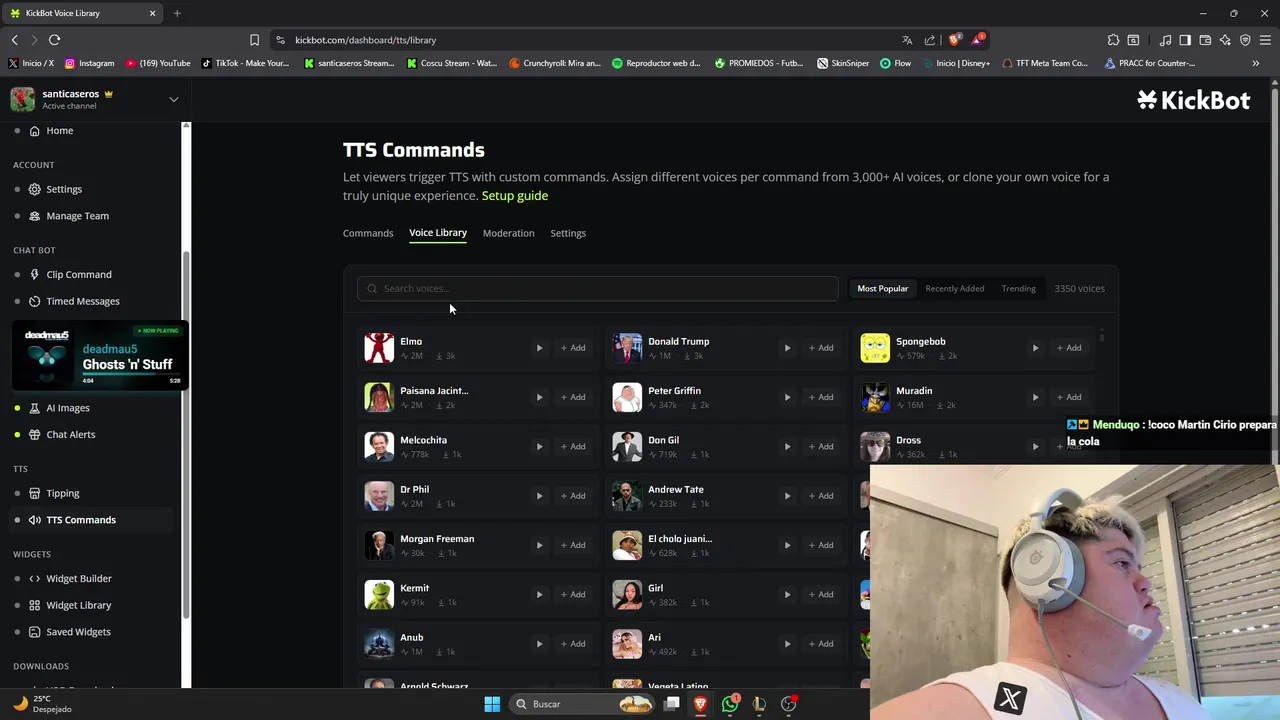Open the PROMIEDOS bookmark
Viewport: 1280px width, 720px height.
759,63
